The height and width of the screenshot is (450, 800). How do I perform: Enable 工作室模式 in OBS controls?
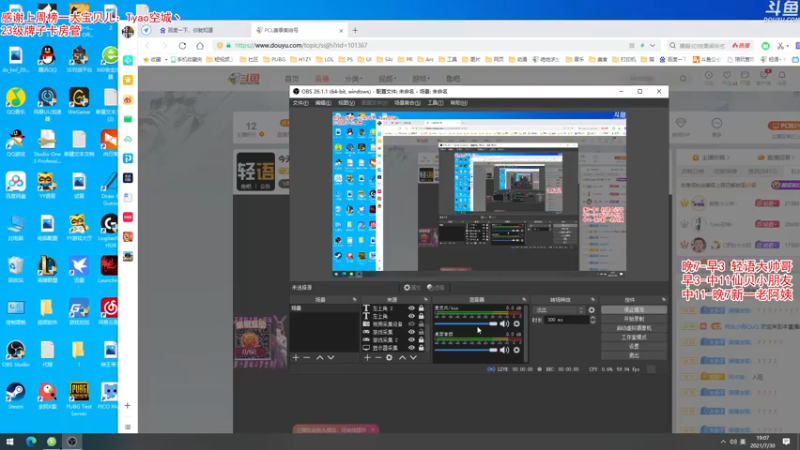(634, 337)
